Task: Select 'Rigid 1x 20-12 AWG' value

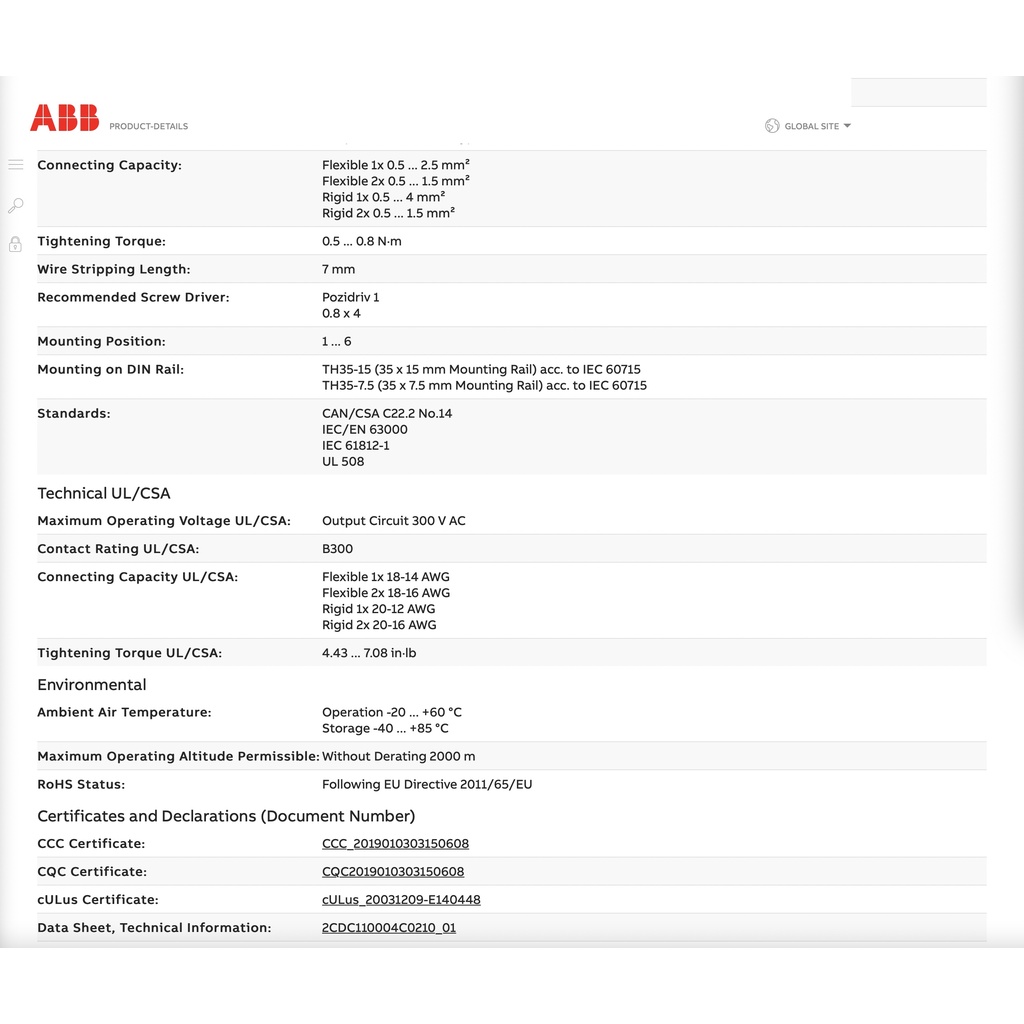Action: pyautogui.click(x=378, y=609)
